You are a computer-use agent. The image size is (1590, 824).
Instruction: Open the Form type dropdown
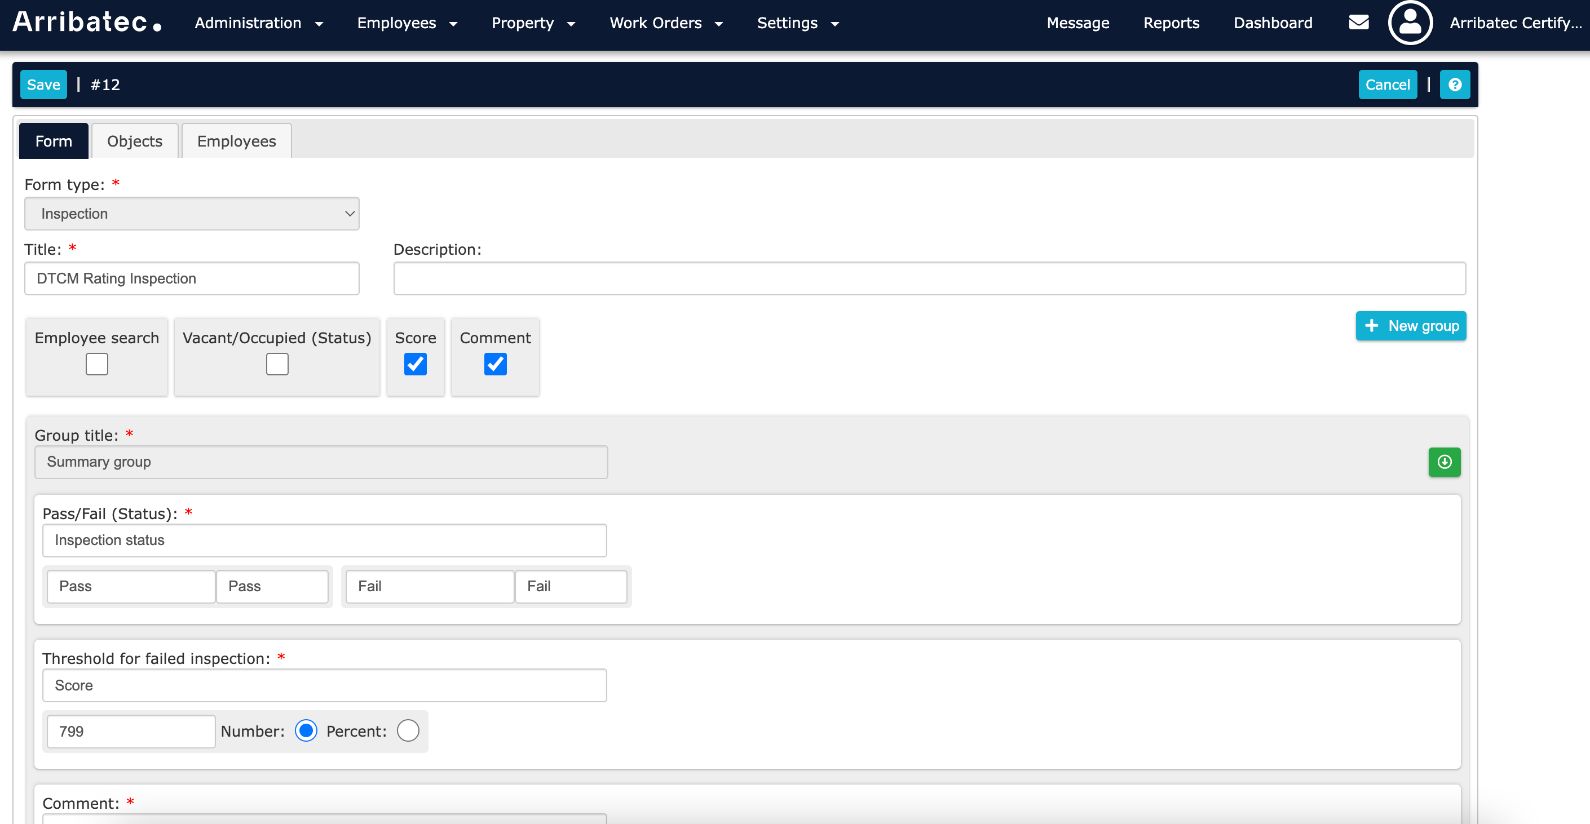click(x=191, y=214)
